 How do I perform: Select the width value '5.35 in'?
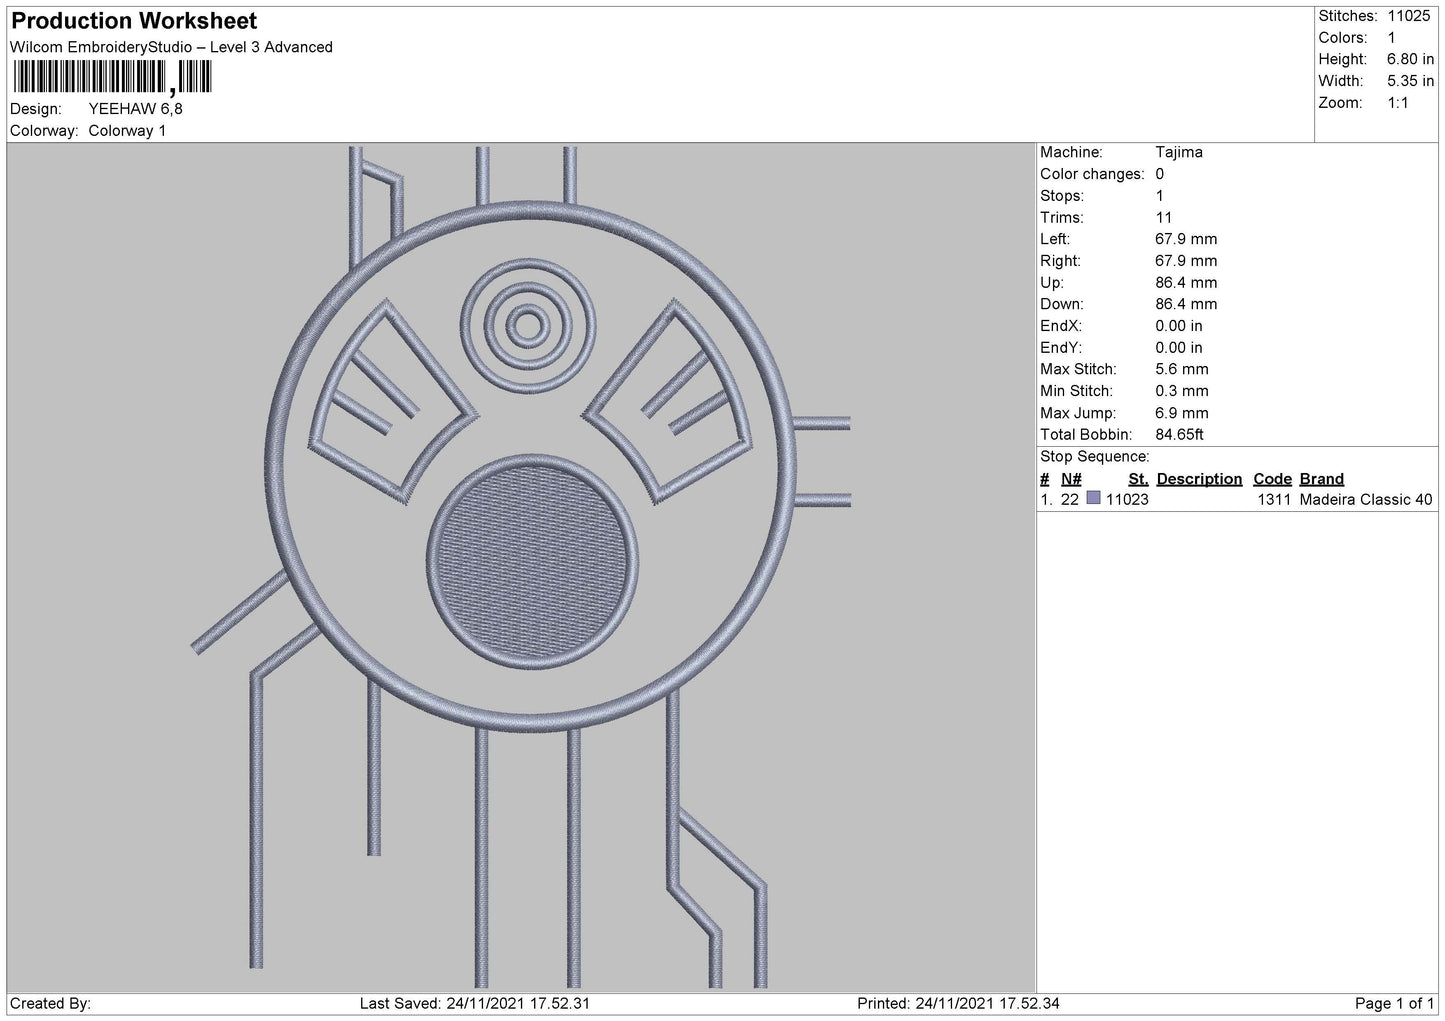click(1410, 81)
